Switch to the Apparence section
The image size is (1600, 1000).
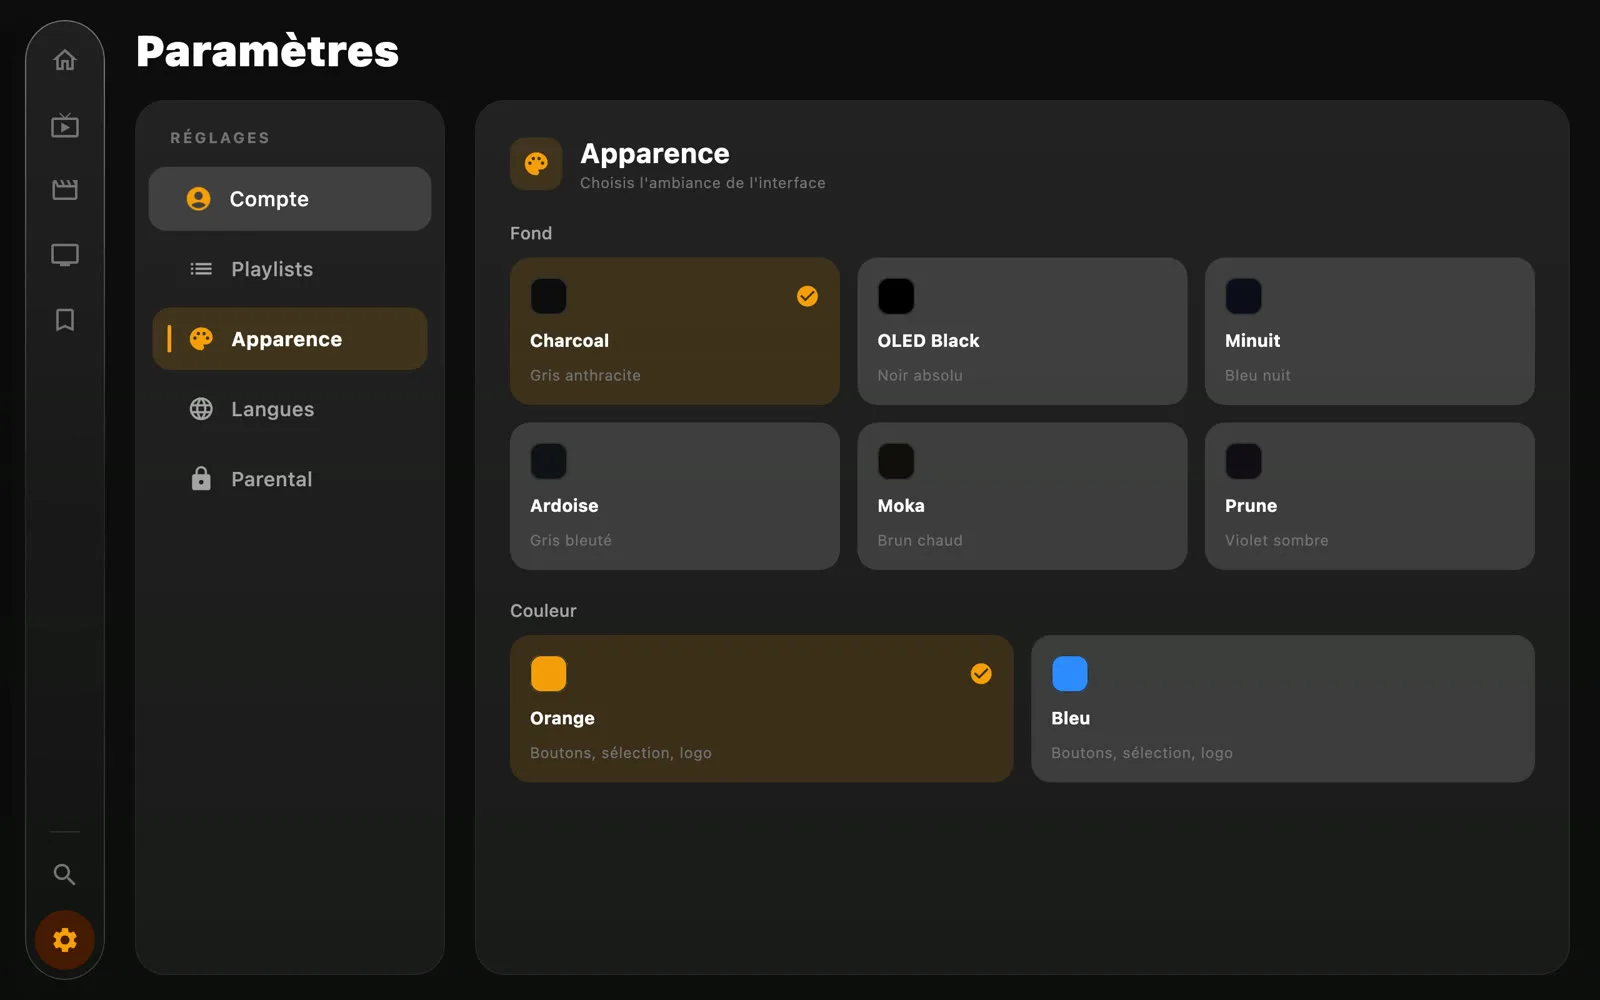(290, 339)
